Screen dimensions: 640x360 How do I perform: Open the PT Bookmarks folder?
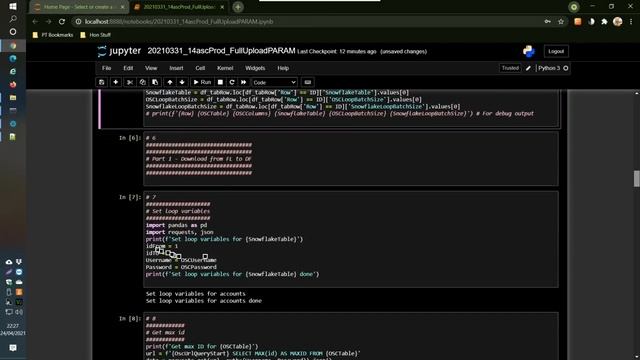(53, 35)
